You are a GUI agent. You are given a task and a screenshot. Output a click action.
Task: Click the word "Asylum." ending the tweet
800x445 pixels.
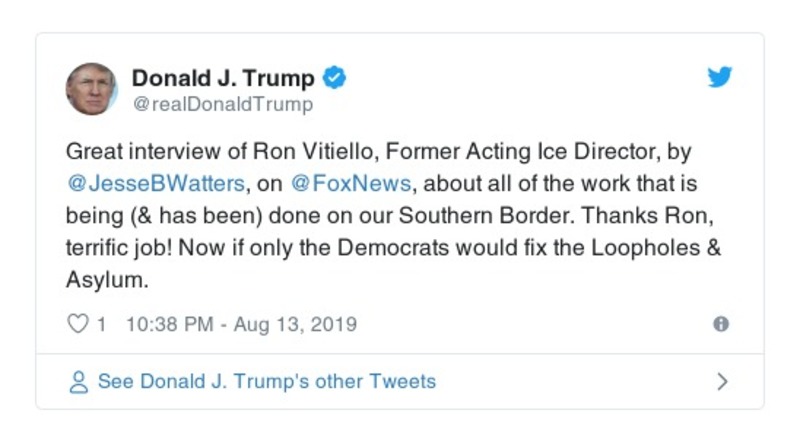click(106, 281)
